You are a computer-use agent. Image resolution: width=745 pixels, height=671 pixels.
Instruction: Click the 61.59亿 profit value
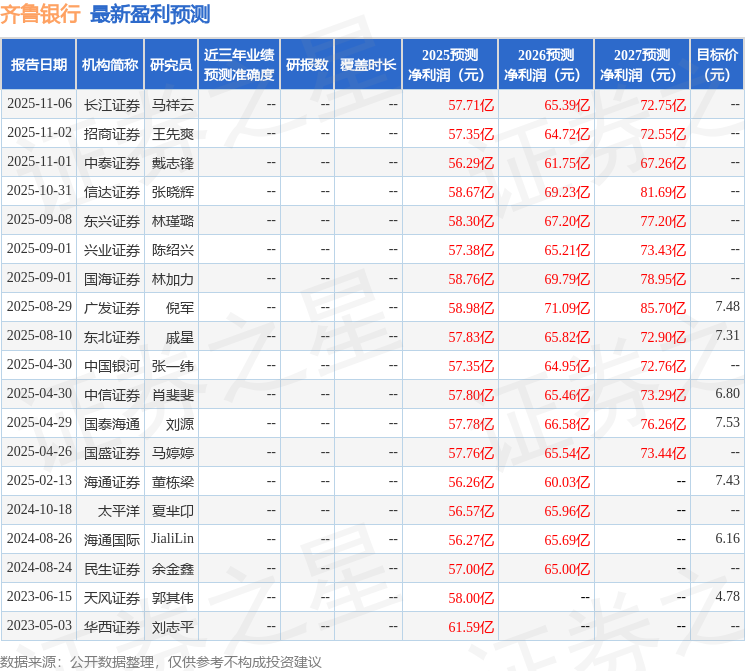point(471,627)
